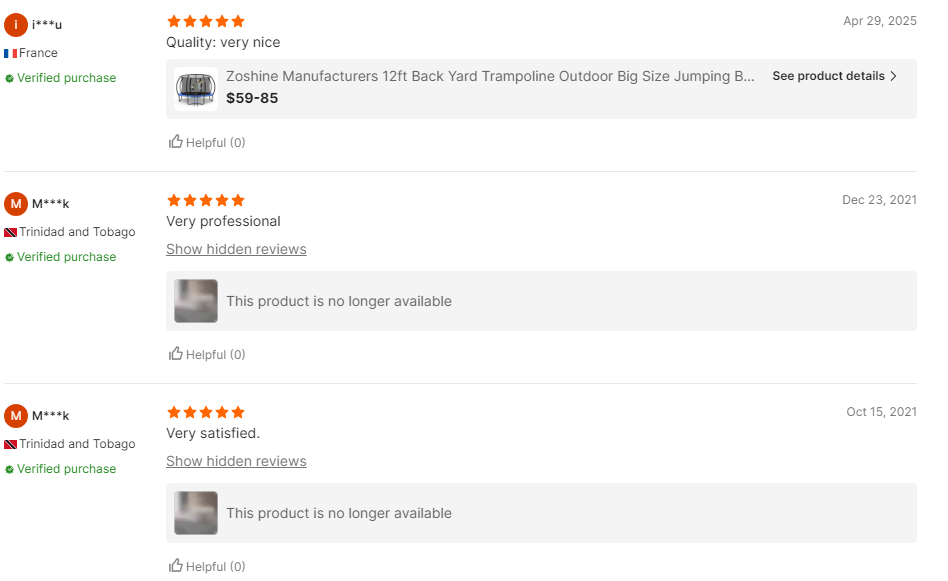
Task: Click Trinidad and Tobago flag on Dec 23 review
Action: pos(10,232)
